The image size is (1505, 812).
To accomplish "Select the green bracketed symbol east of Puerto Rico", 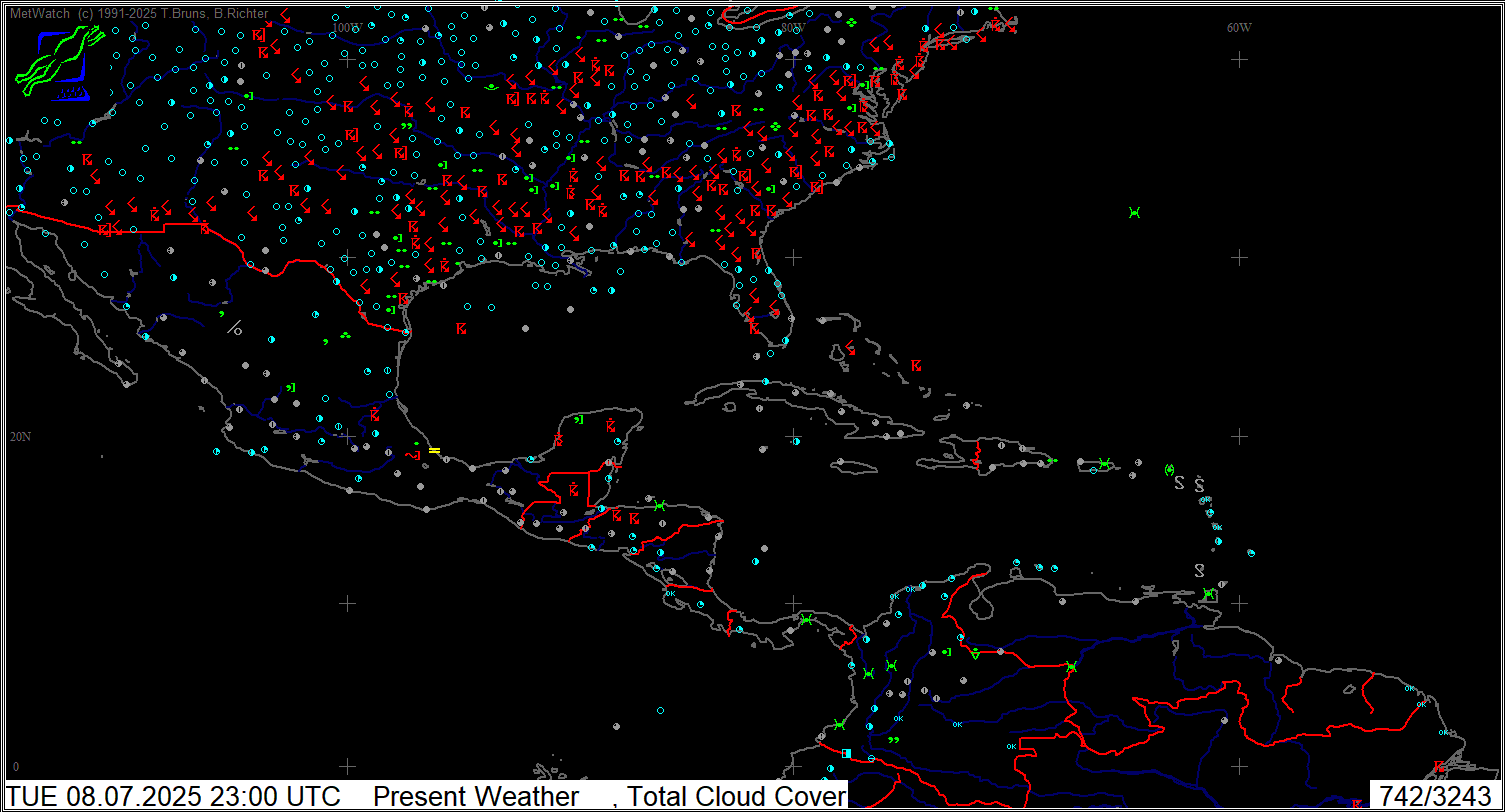I will click(x=1169, y=469).
